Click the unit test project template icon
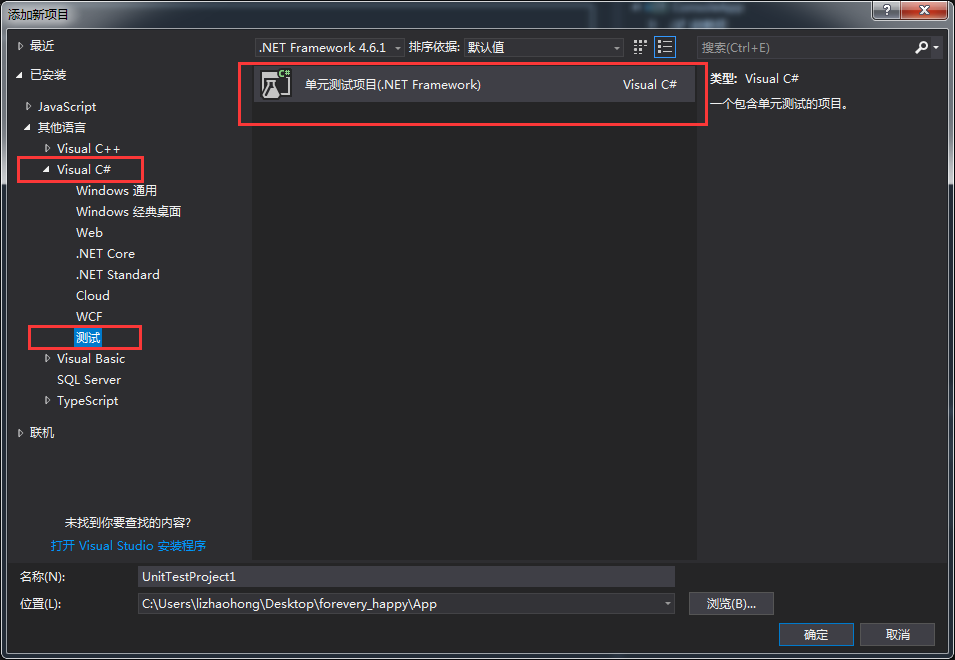The width and height of the screenshot is (955, 660). 276,84
